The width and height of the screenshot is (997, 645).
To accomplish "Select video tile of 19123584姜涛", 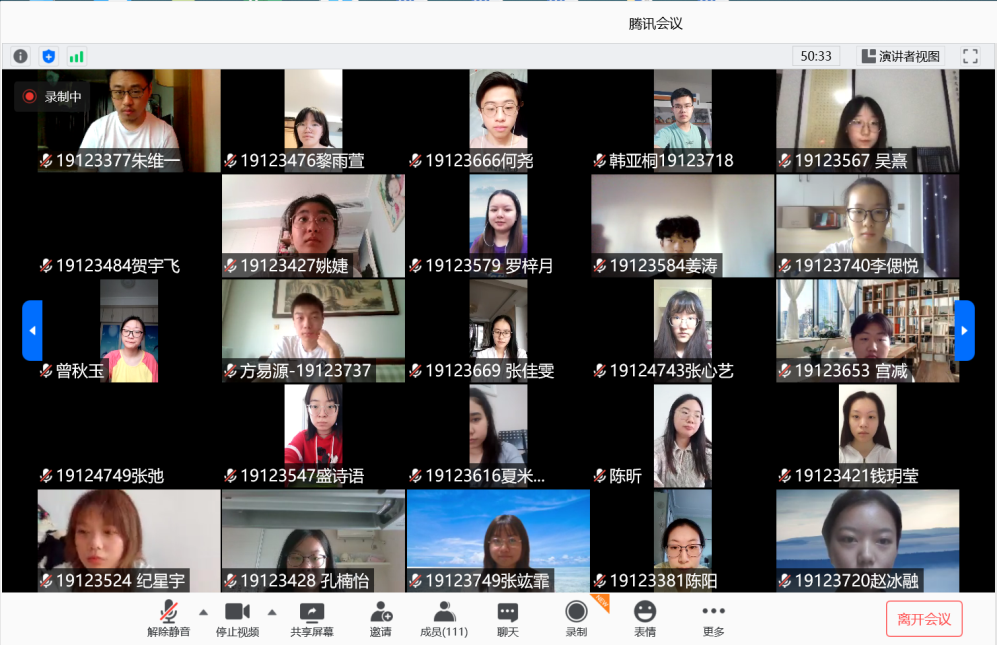I will (x=683, y=225).
